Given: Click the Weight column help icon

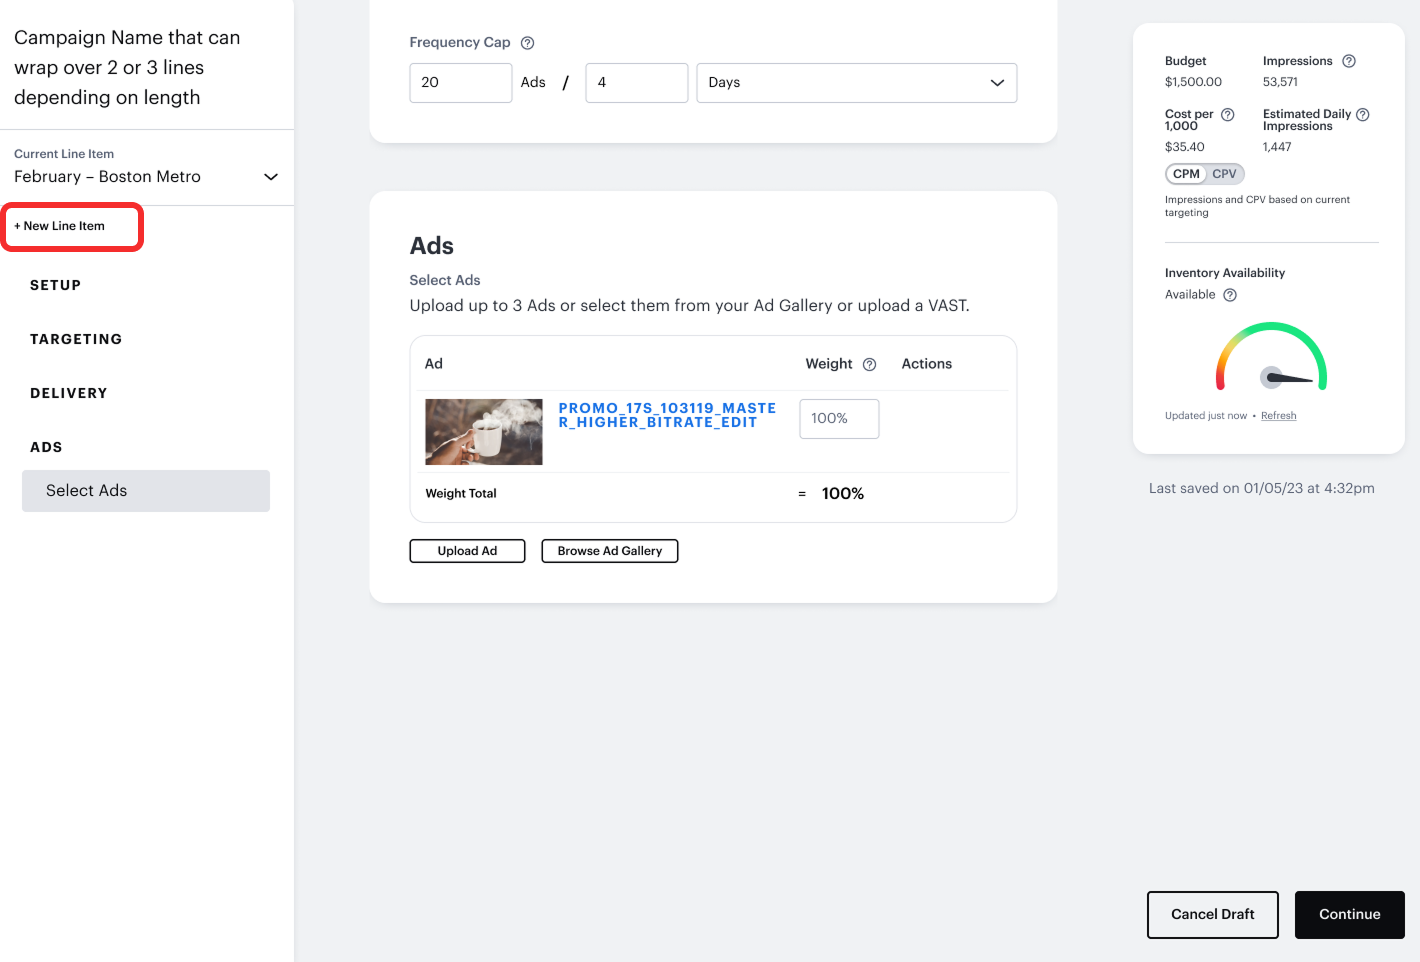Looking at the screenshot, I should (870, 365).
